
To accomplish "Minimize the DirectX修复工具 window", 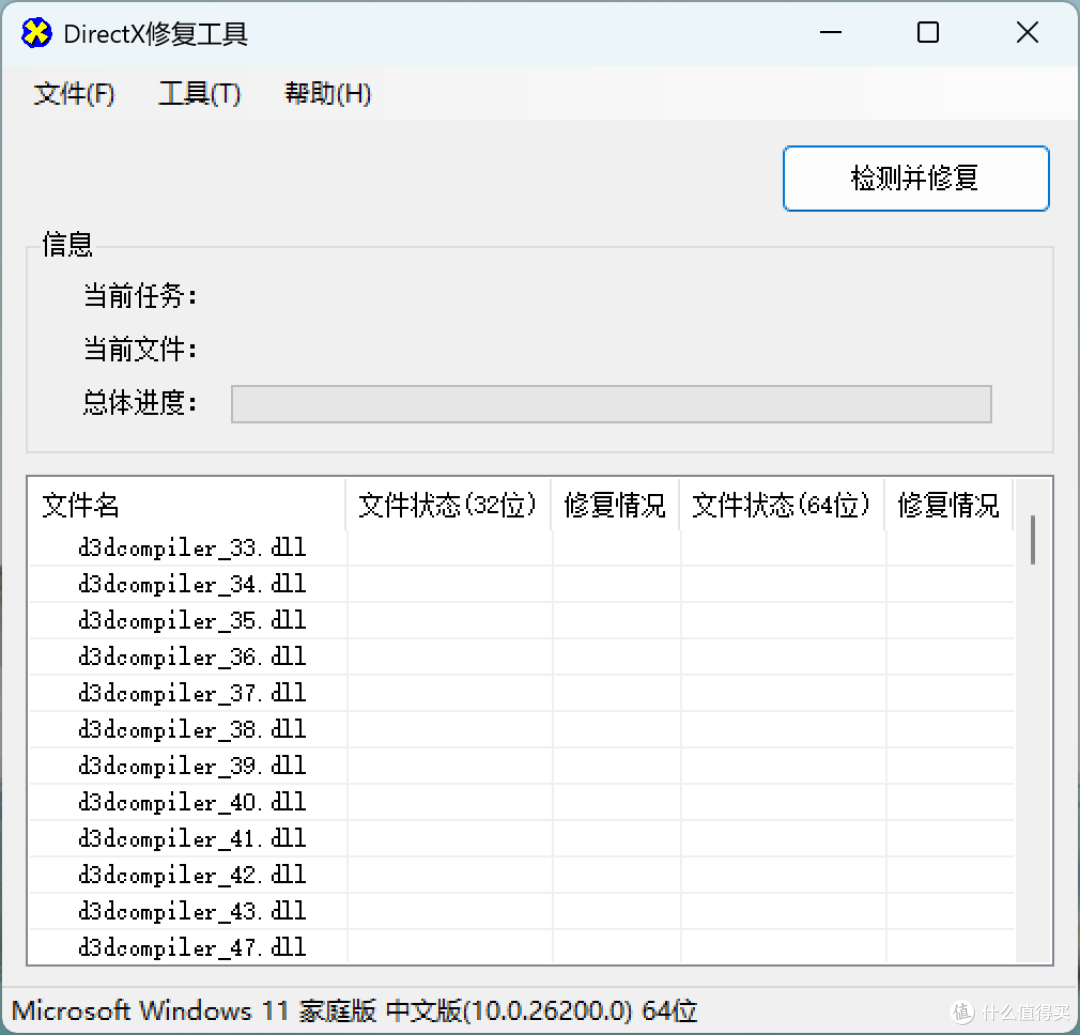I will [831, 32].
